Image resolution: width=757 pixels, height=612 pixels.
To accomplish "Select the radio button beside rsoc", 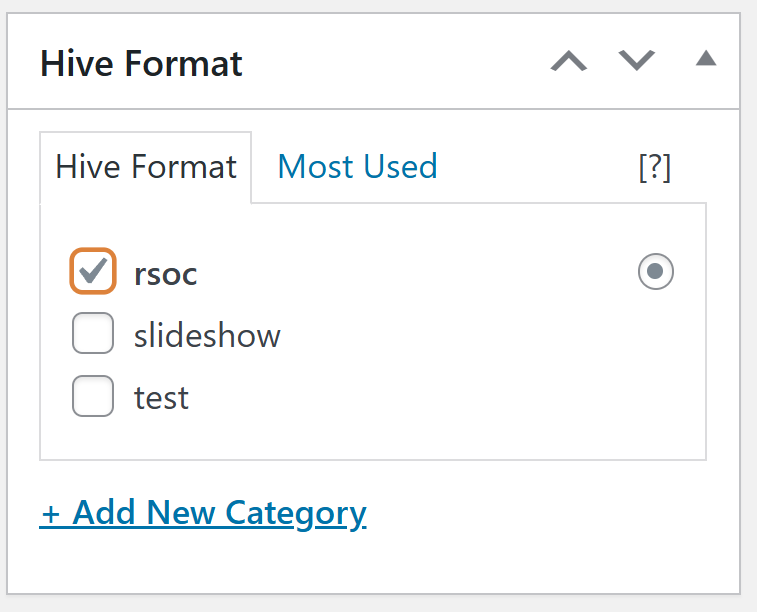I will (656, 271).
